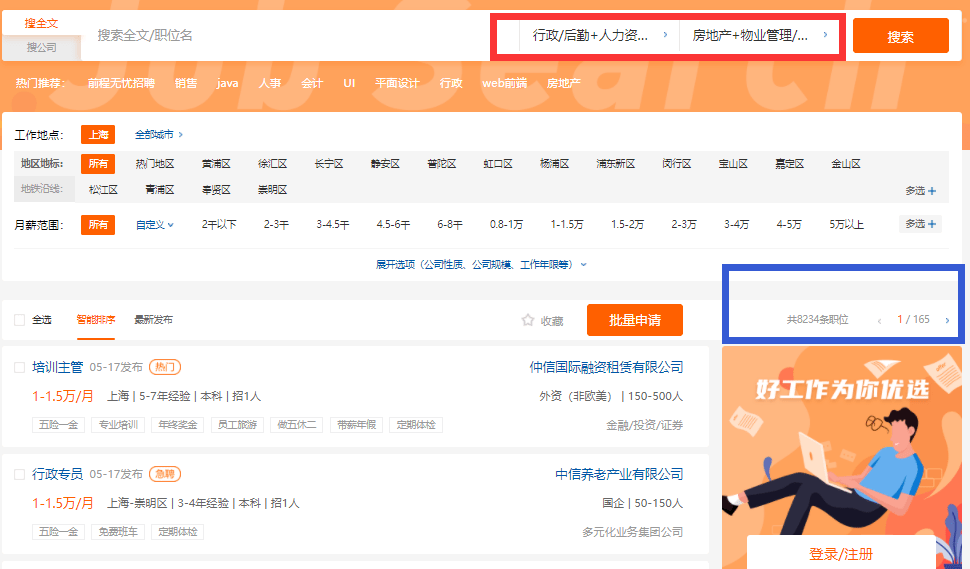This screenshot has height=569, width=970.
Task: Switch to 最新发布 sorting tab
Action: point(153,320)
